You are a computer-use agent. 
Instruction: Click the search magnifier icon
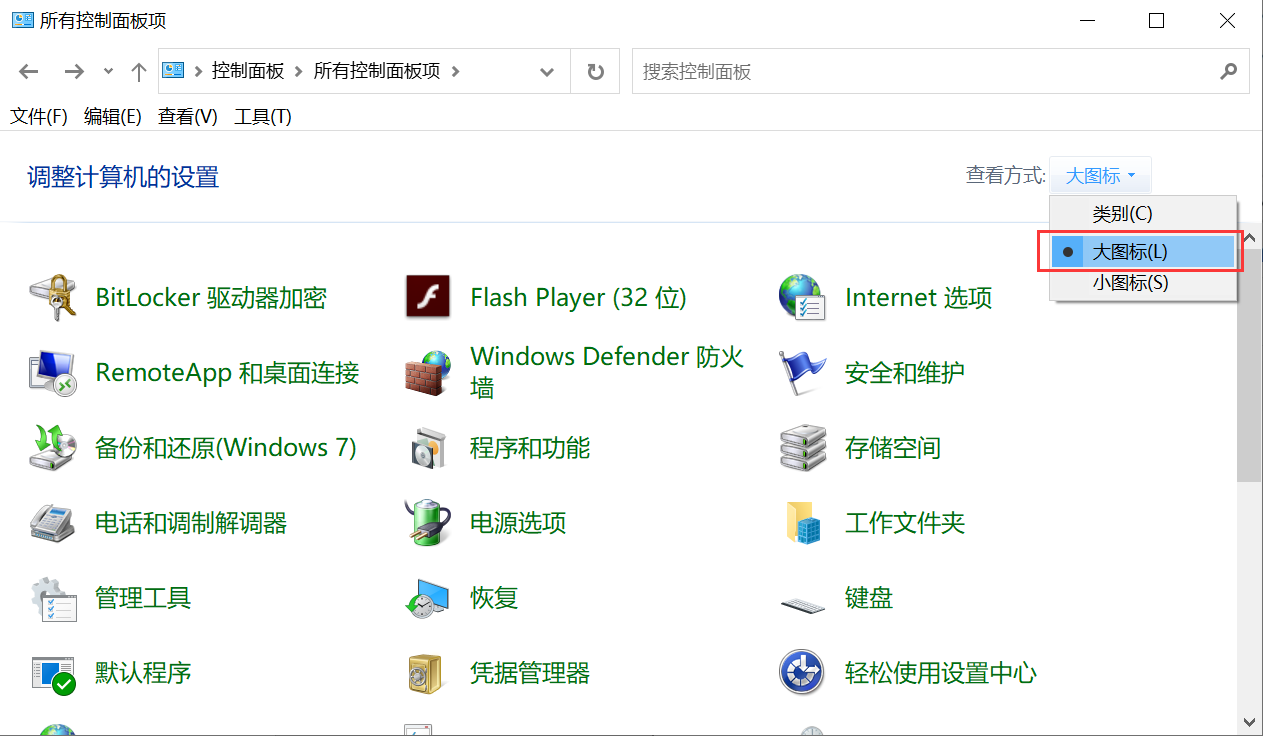1229,71
